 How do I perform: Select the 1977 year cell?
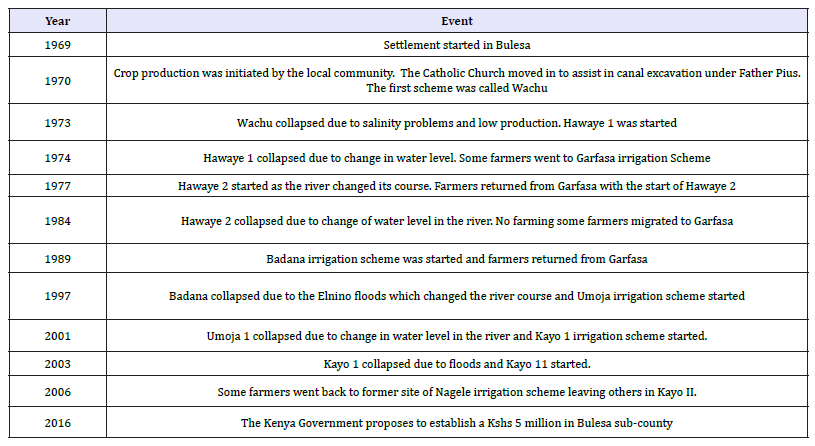57,185
